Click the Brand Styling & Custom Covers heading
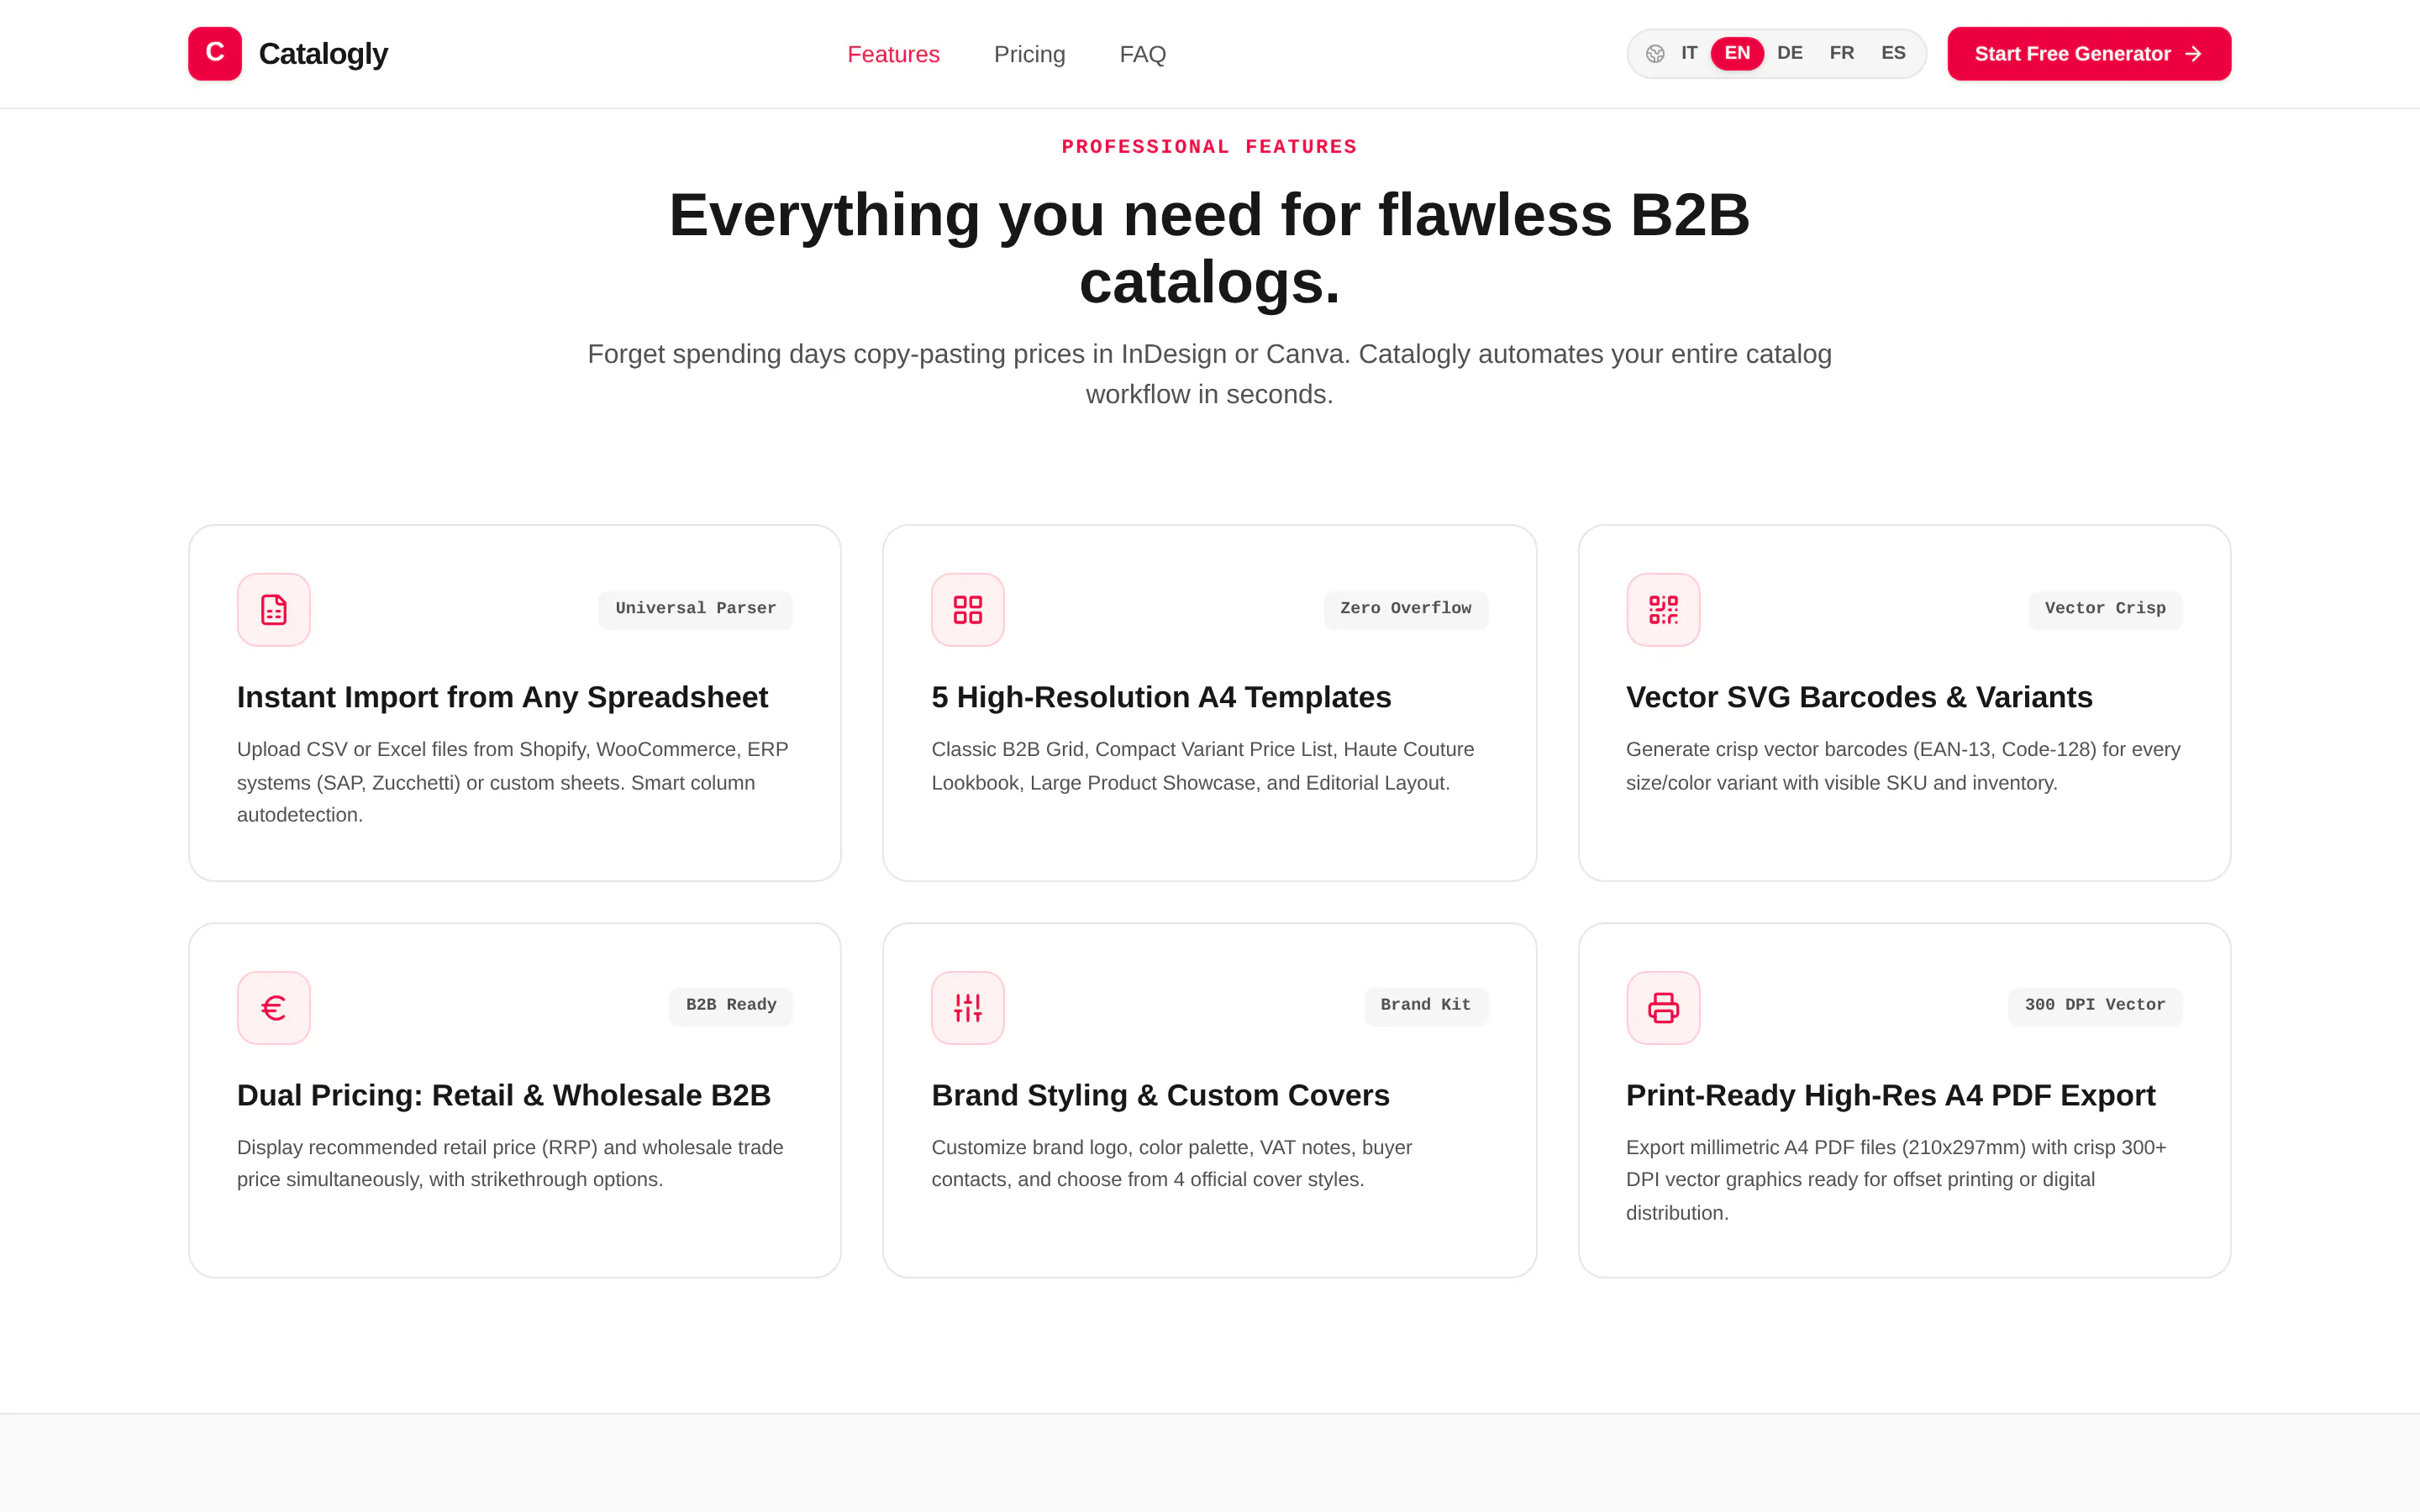Viewport: 2420px width, 1512px height. [1160, 1095]
